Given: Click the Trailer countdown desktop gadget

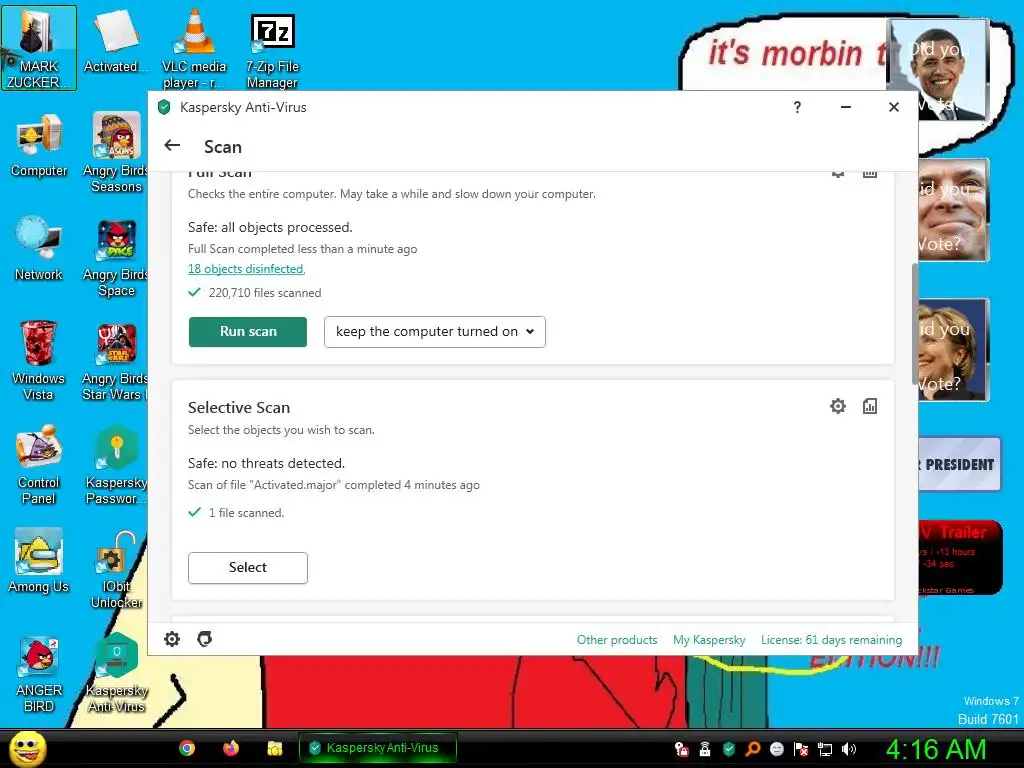Looking at the screenshot, I should (x=960, y=557).
